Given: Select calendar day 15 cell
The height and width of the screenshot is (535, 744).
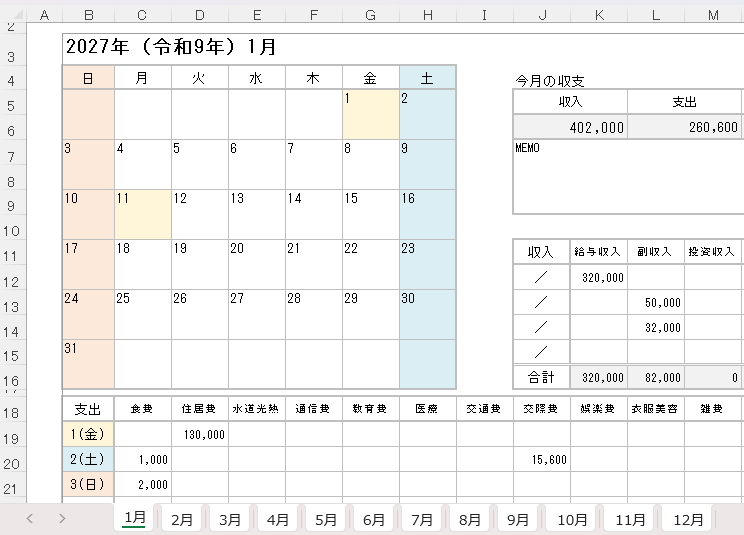Looking at the screenshot, I should click(x=371, y=214).
